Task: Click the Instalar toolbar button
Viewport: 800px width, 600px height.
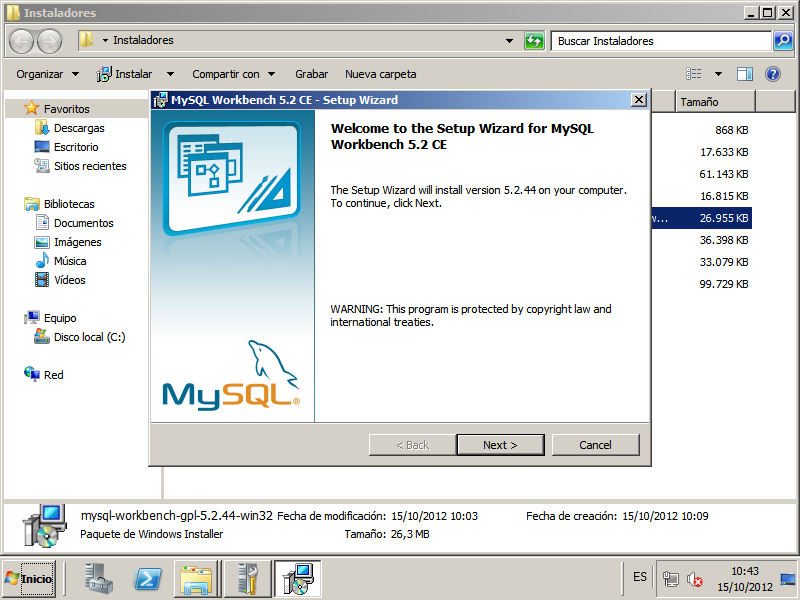Action: pos(126,74)
